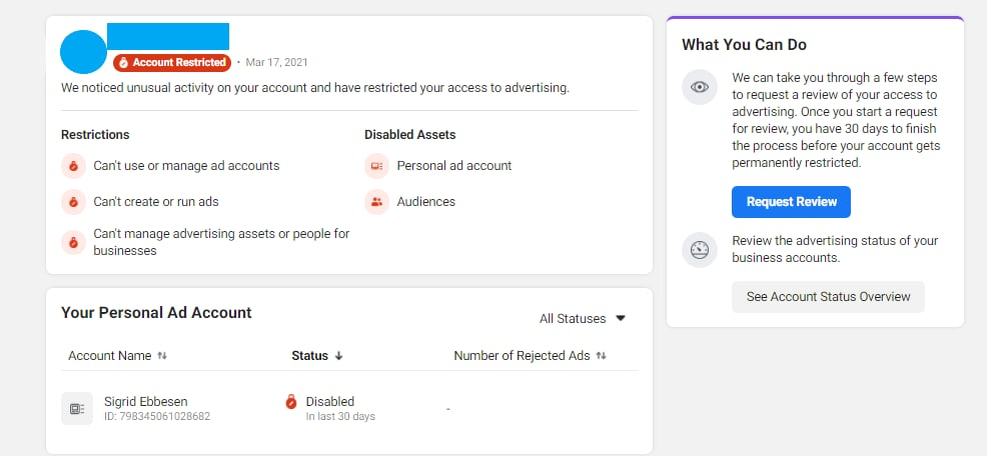The image size is (987, 456).
Task: Click the Audiences people icon
Action: [x=377, y=202]
